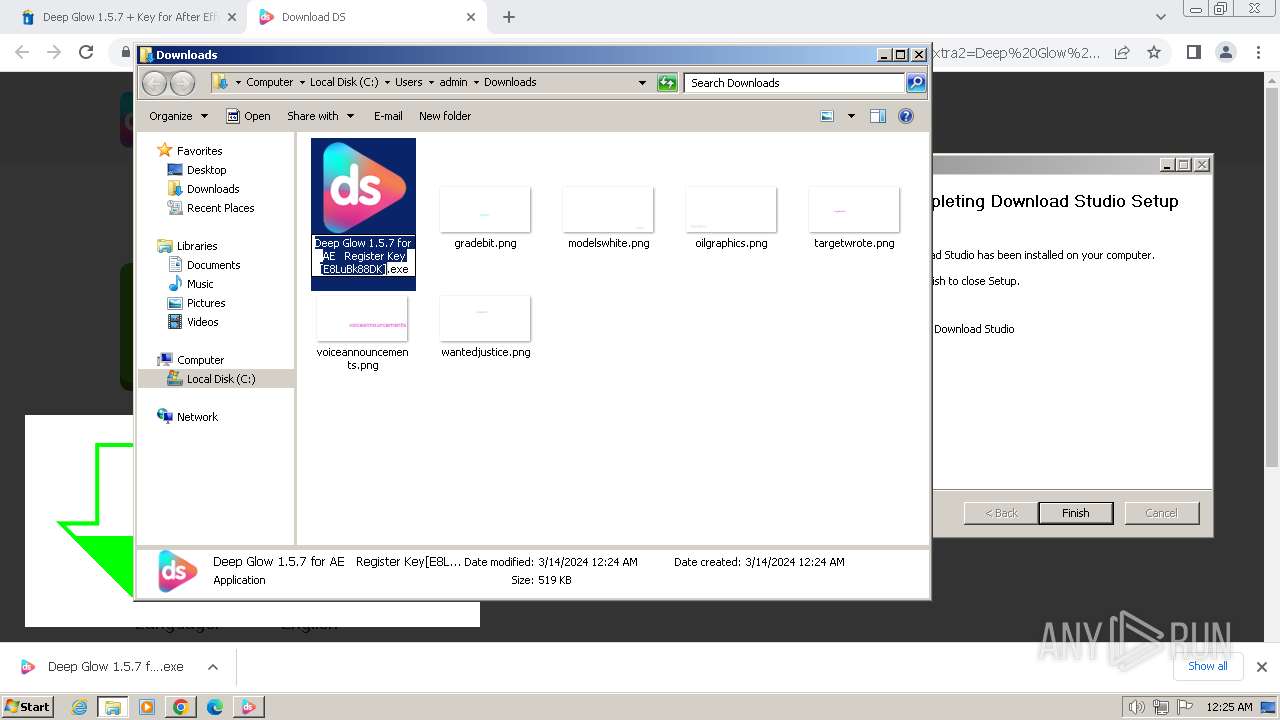Screen dimensions: 1280x720
Task: Click Cancel in Download Studio Setup
Action: pyautogui.click(x=1161, y=513)
